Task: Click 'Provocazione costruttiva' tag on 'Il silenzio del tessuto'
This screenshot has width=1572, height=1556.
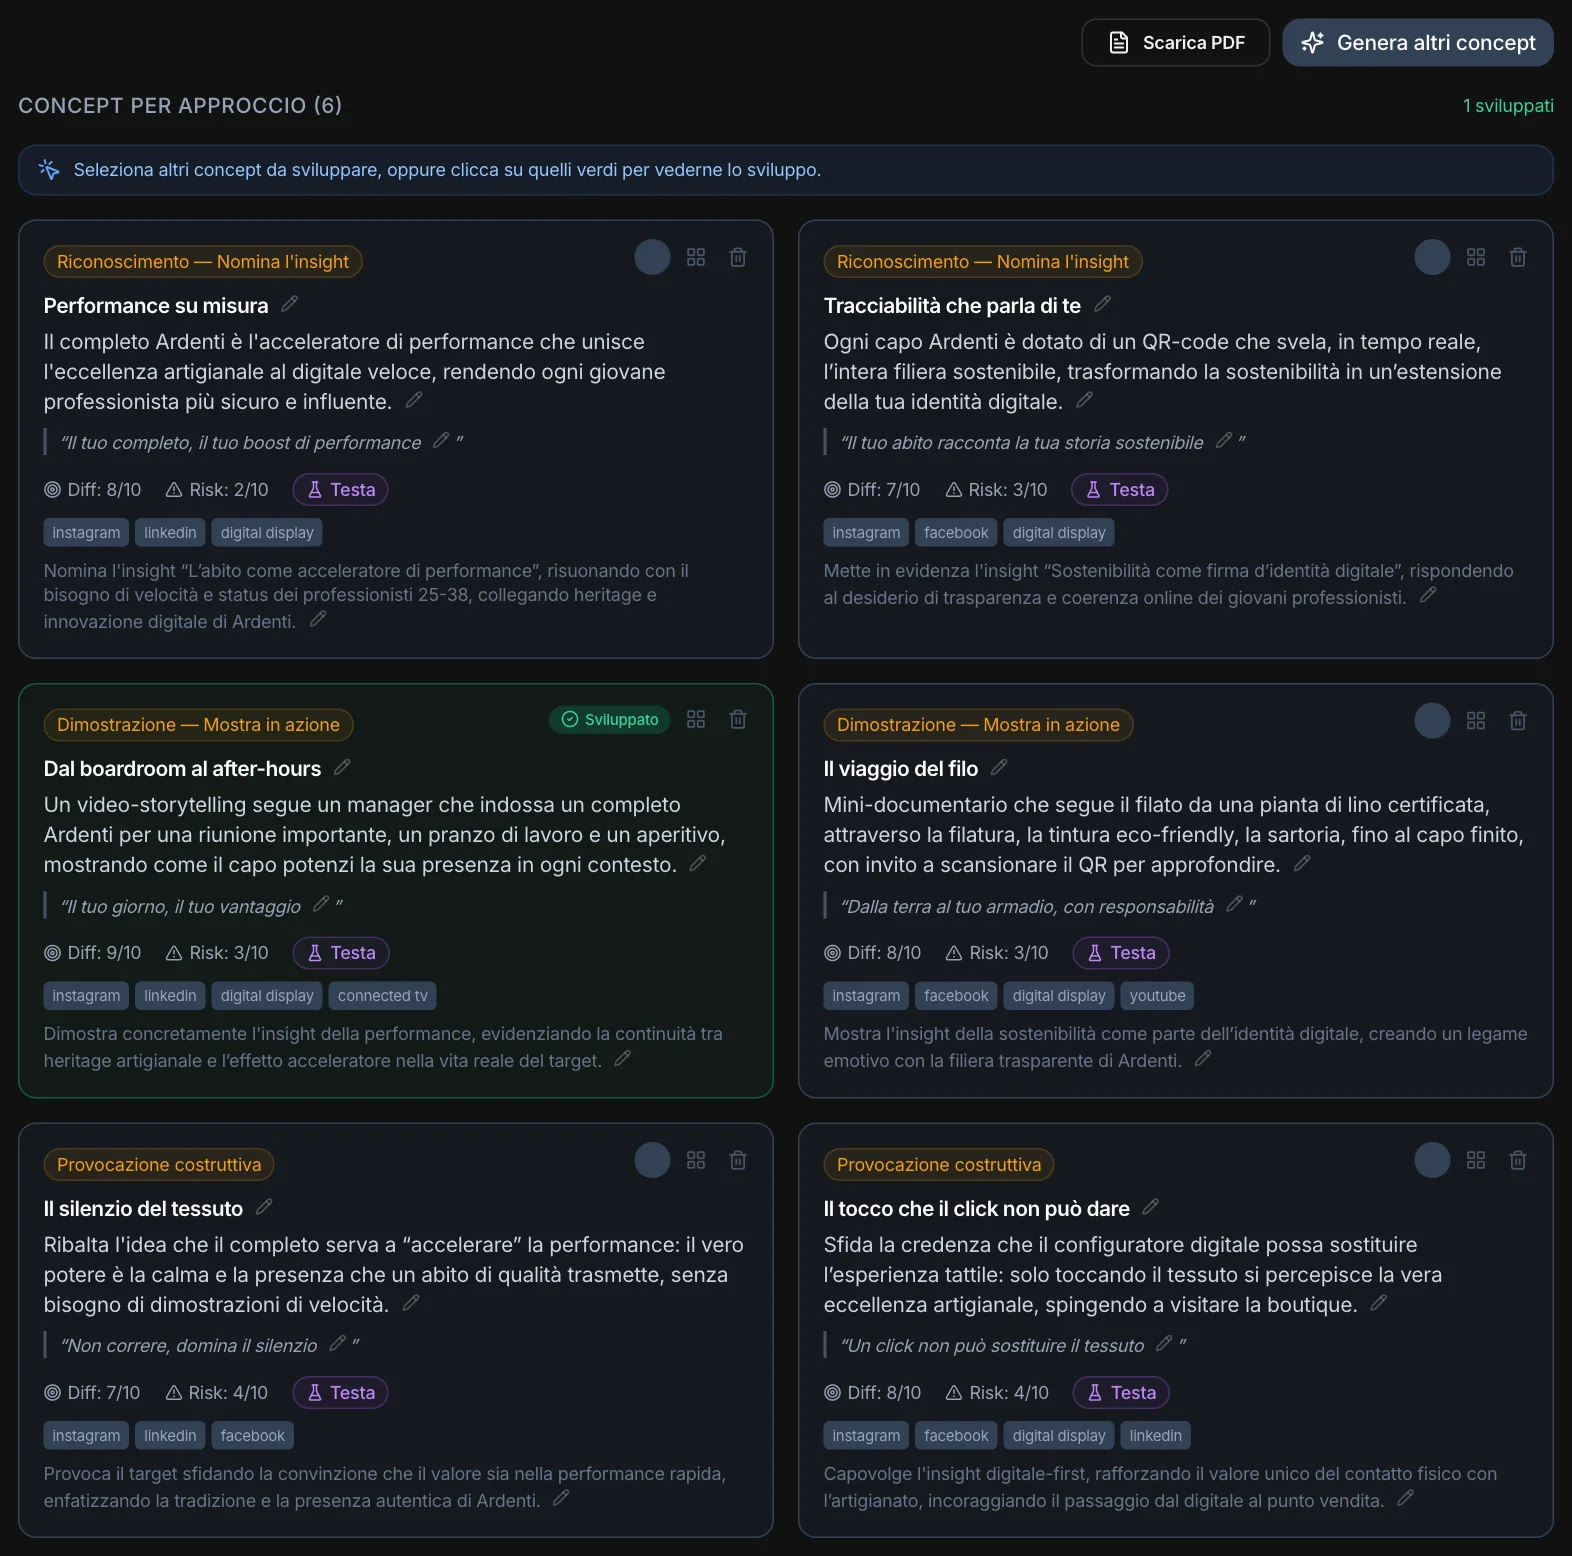Action: click(159, 1165)
